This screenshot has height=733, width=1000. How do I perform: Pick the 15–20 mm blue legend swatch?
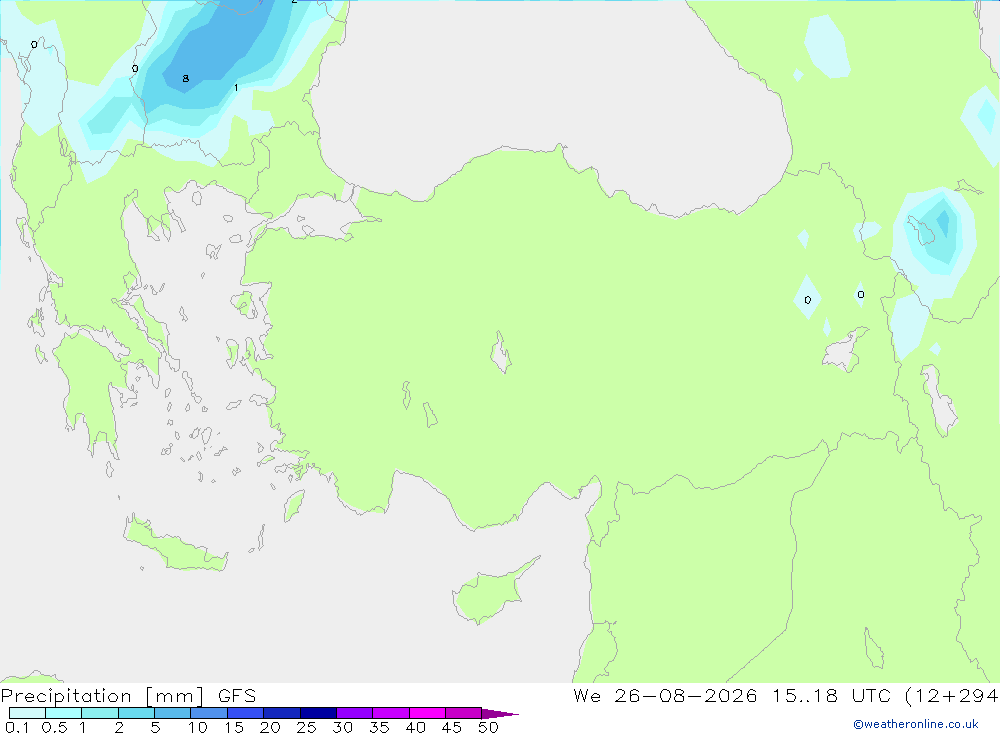click(x=246, y=713)
